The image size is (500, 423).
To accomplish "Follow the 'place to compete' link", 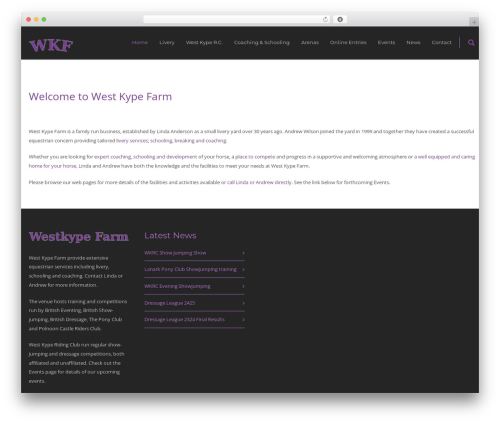I will [255, 157].
